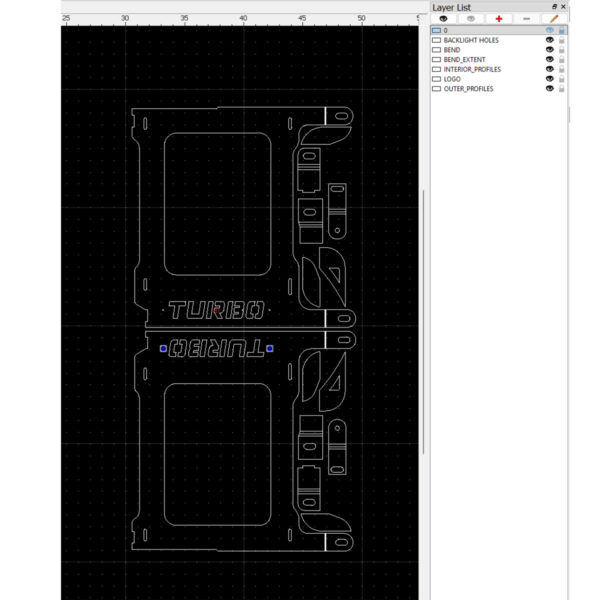Add a new layer with red plus

(x=499, y=18)
